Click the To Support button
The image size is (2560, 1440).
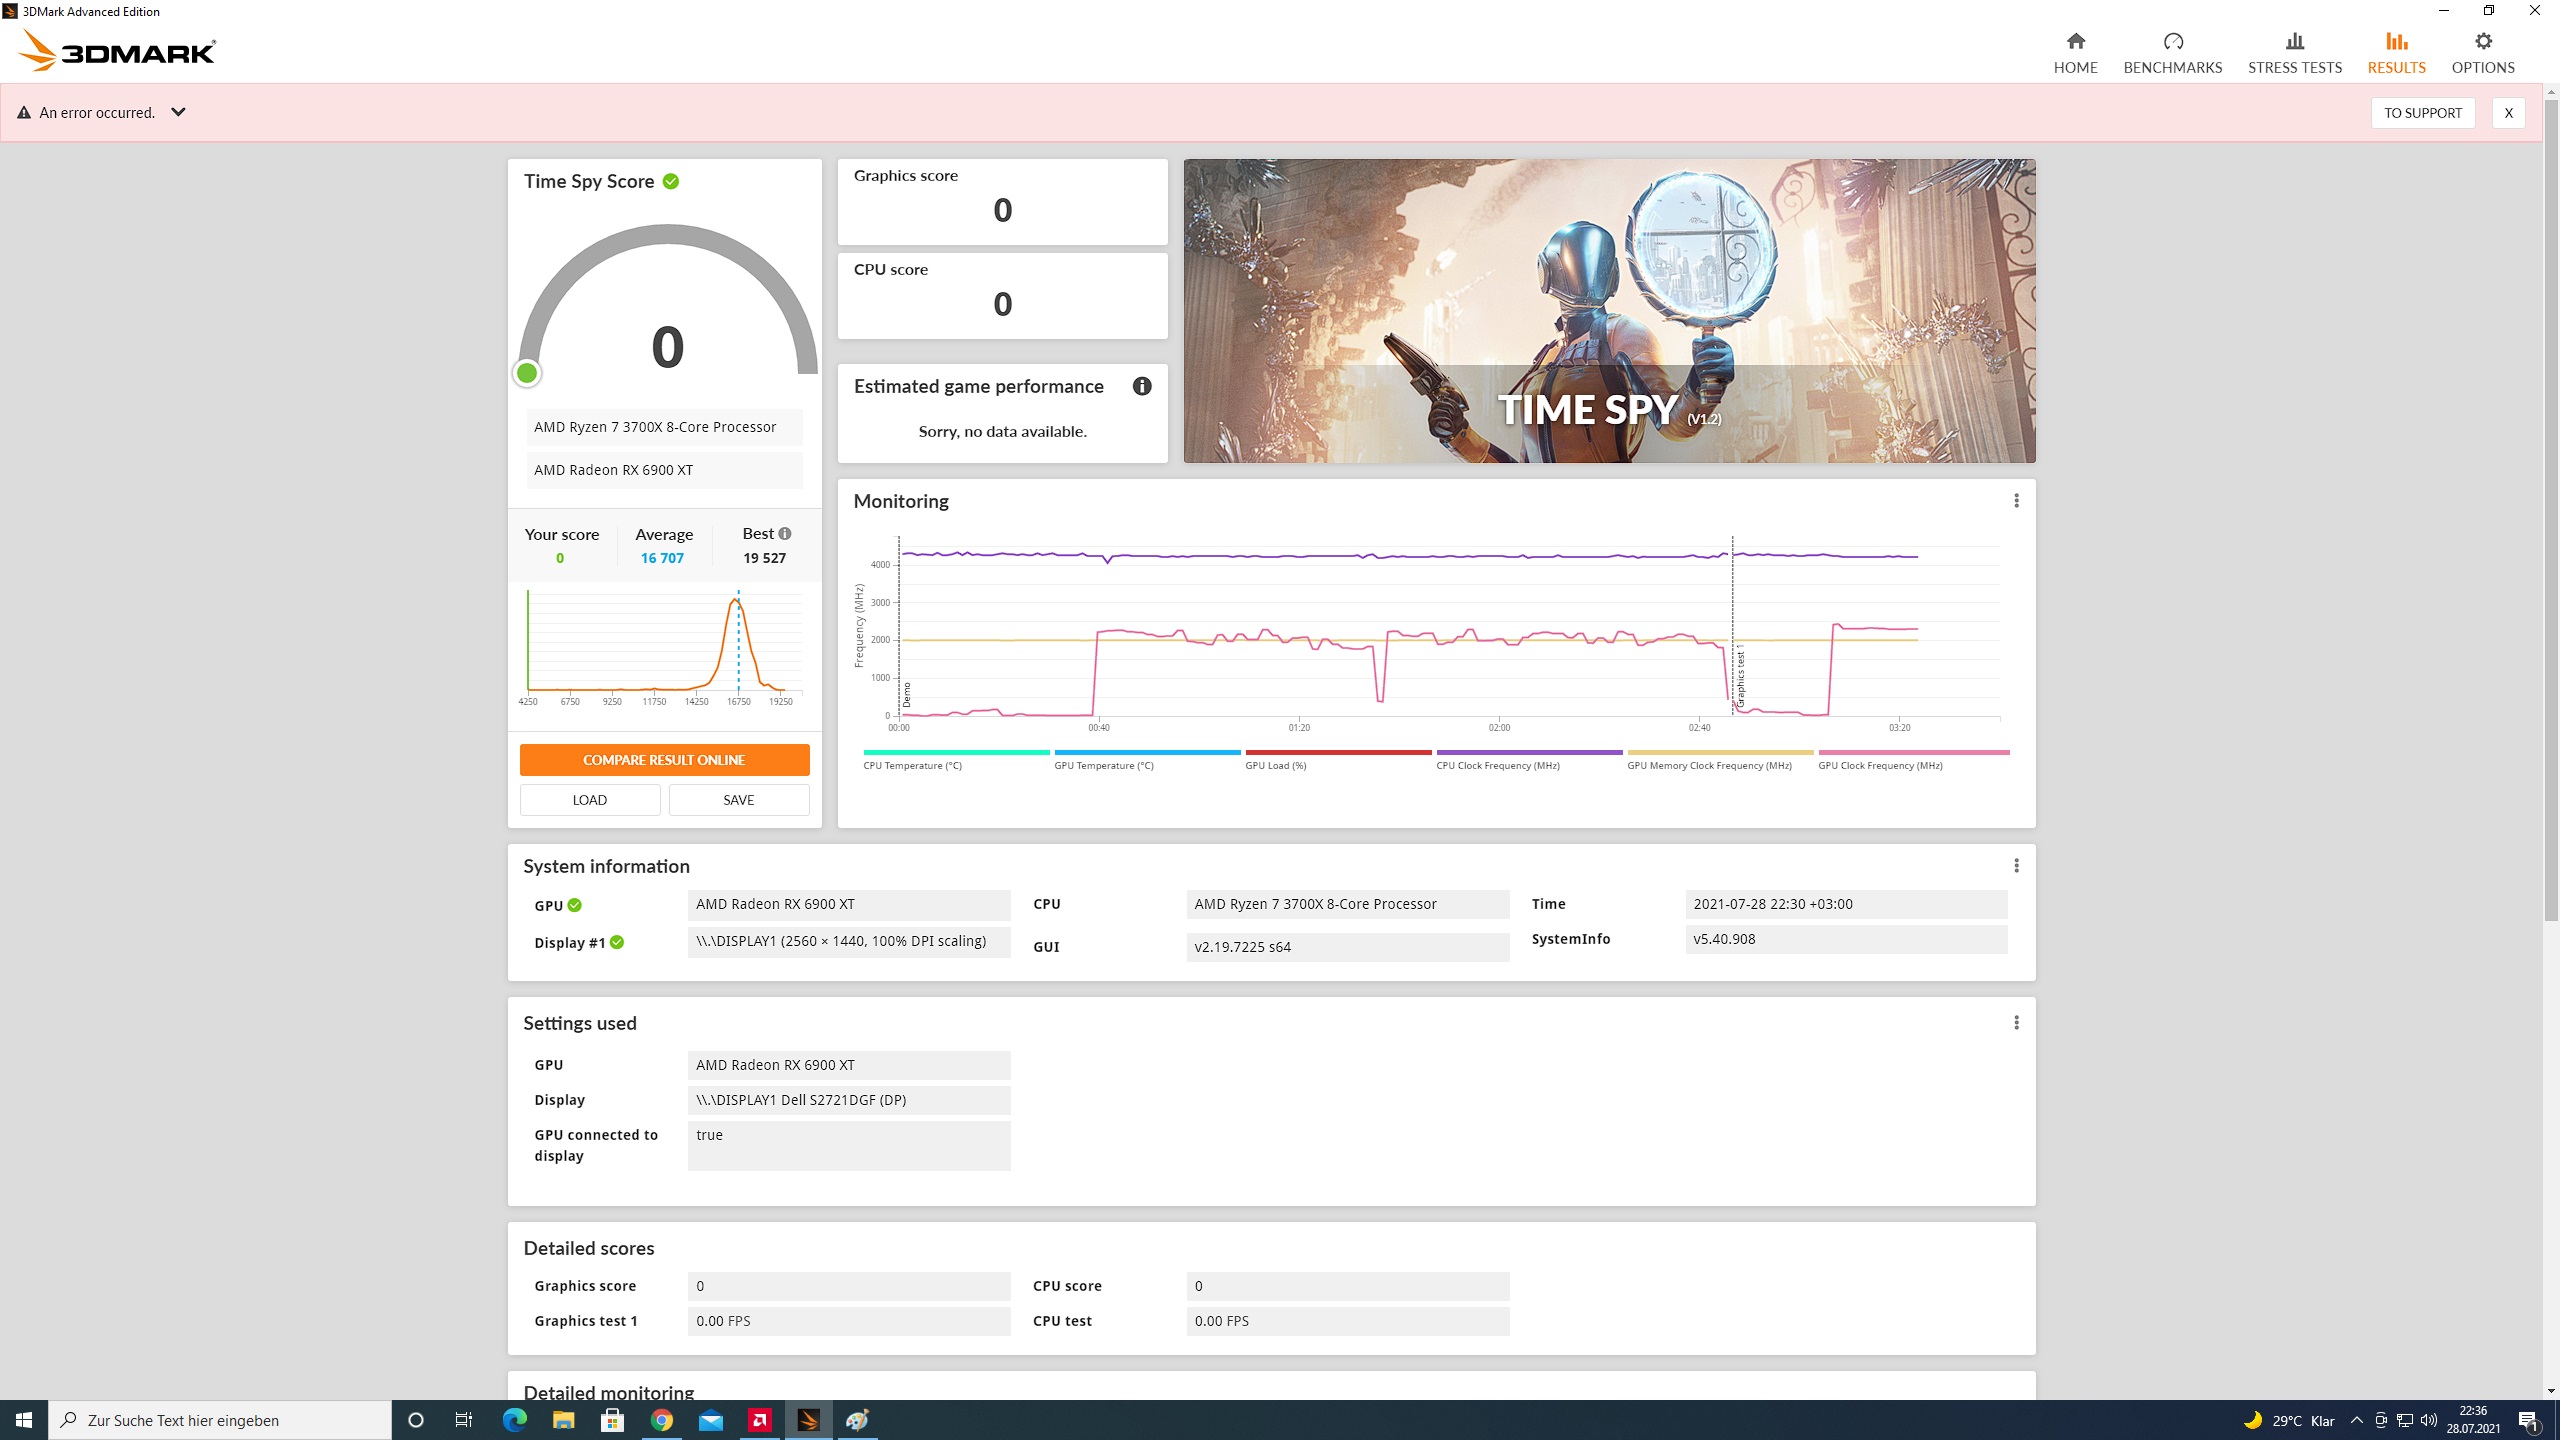(2422, 113)
